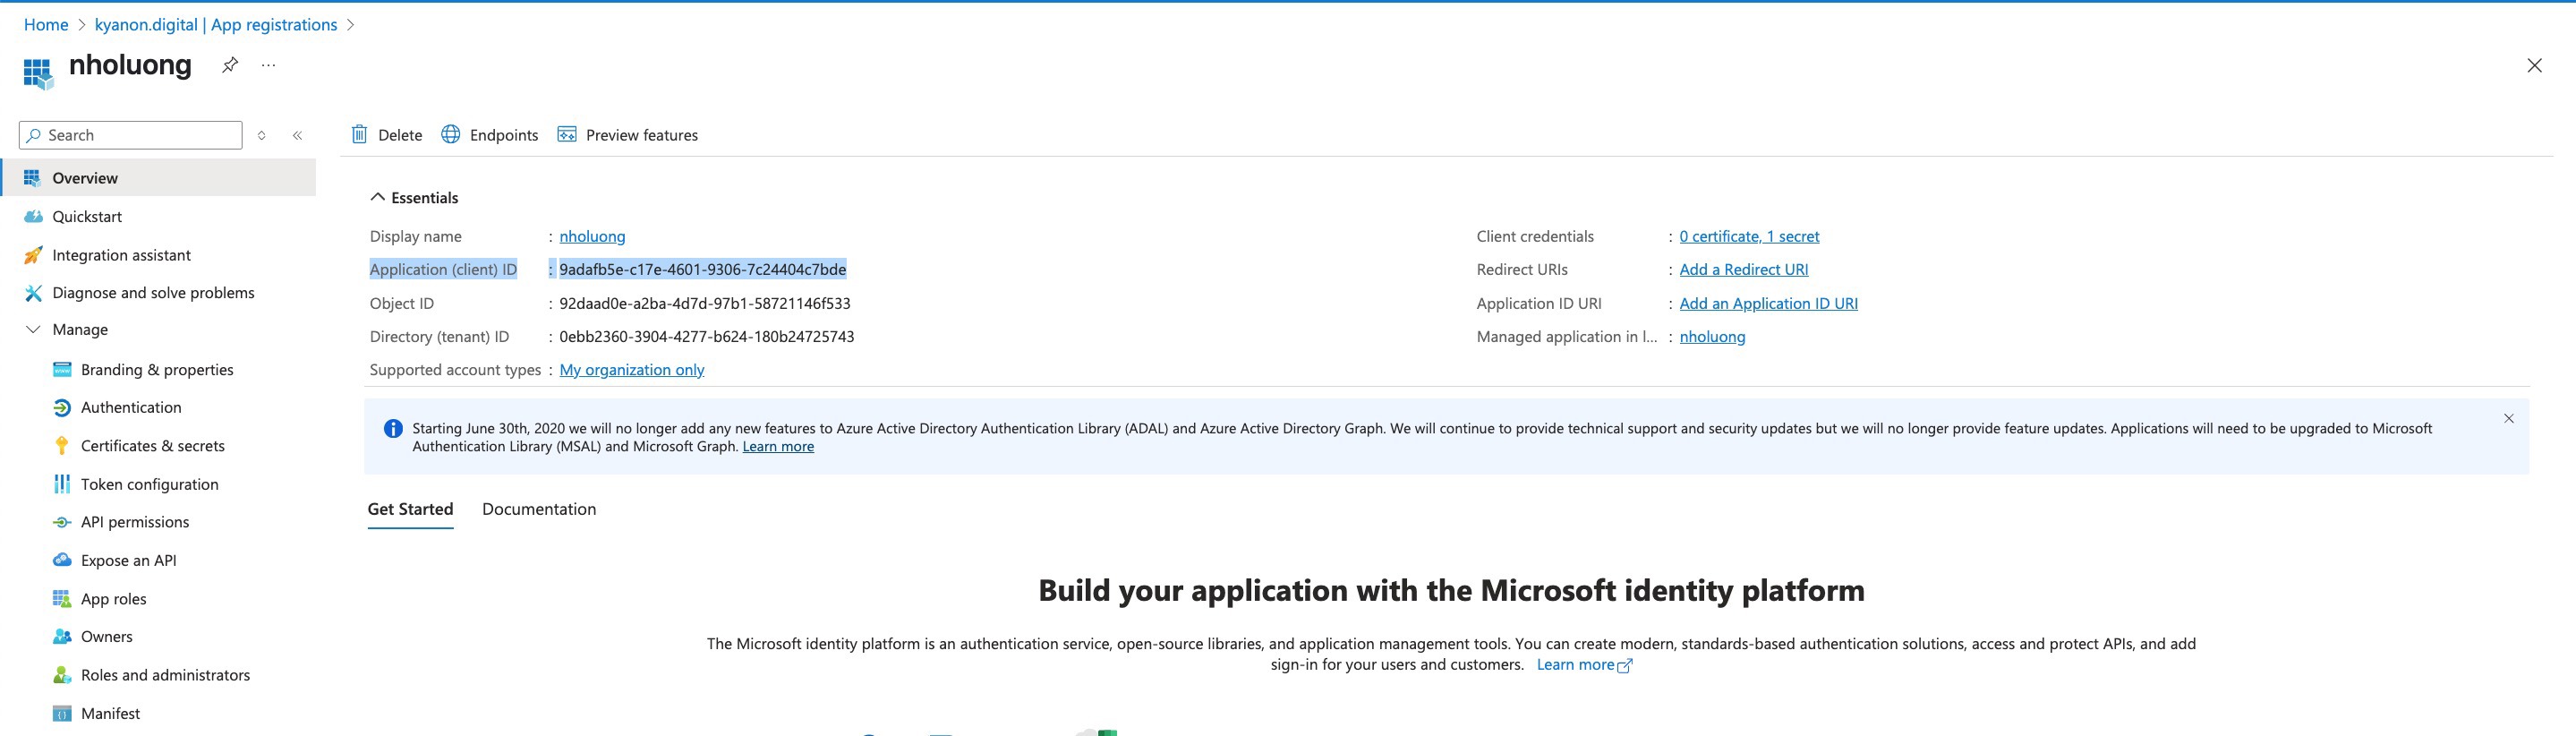
Task: Focus the sidebar Search box
Action: pyautogui.click(x=131, y=135)
